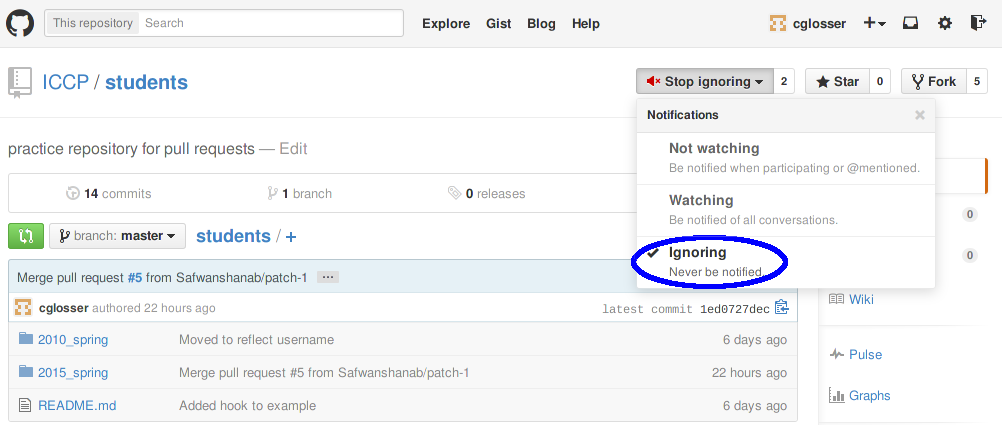Open 'Added hook to example' commit message
This screenshot has width=1002, height=425.
[x=247, y=405]
